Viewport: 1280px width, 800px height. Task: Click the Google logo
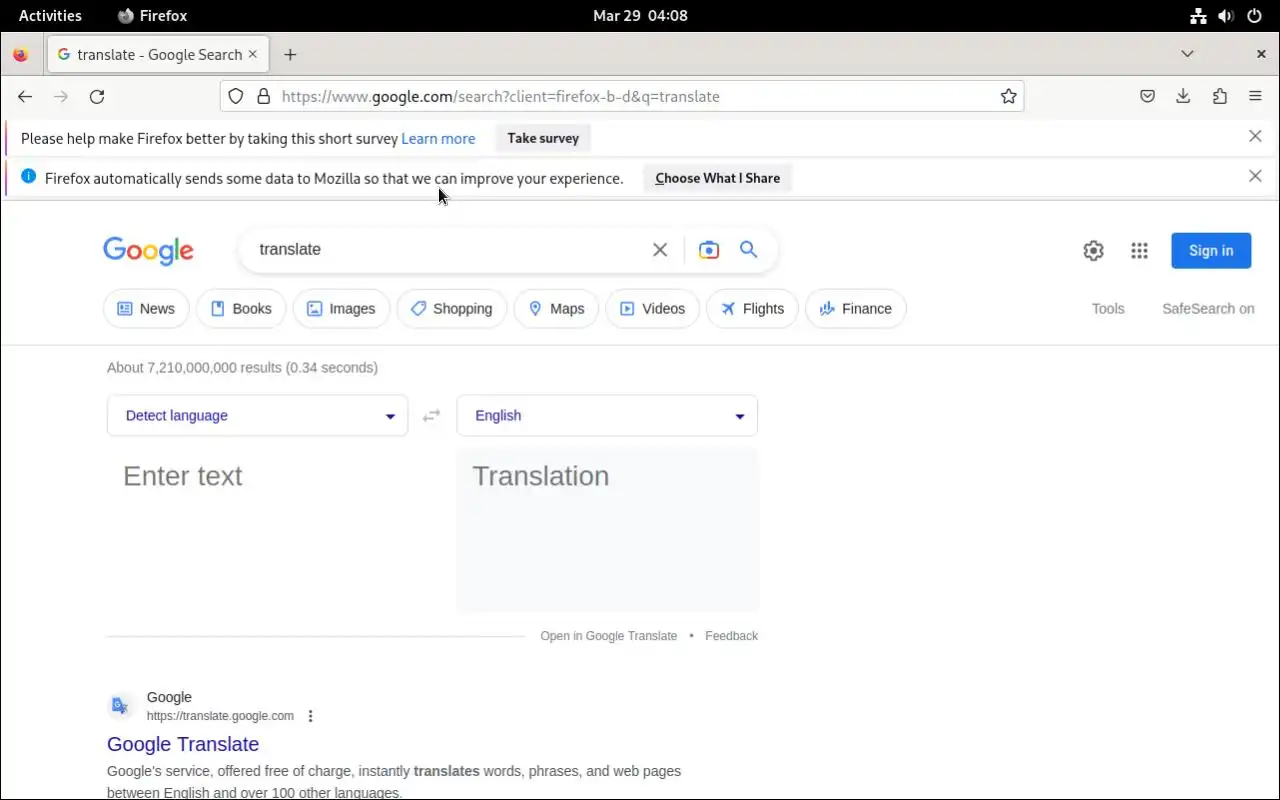pos(148,251)
